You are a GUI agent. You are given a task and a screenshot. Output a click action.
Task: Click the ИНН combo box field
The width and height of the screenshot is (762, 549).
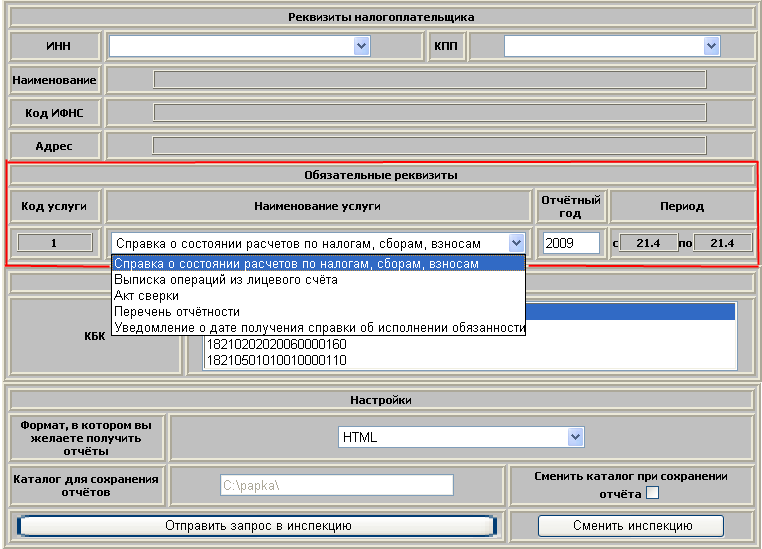click(x=239, y=46)
